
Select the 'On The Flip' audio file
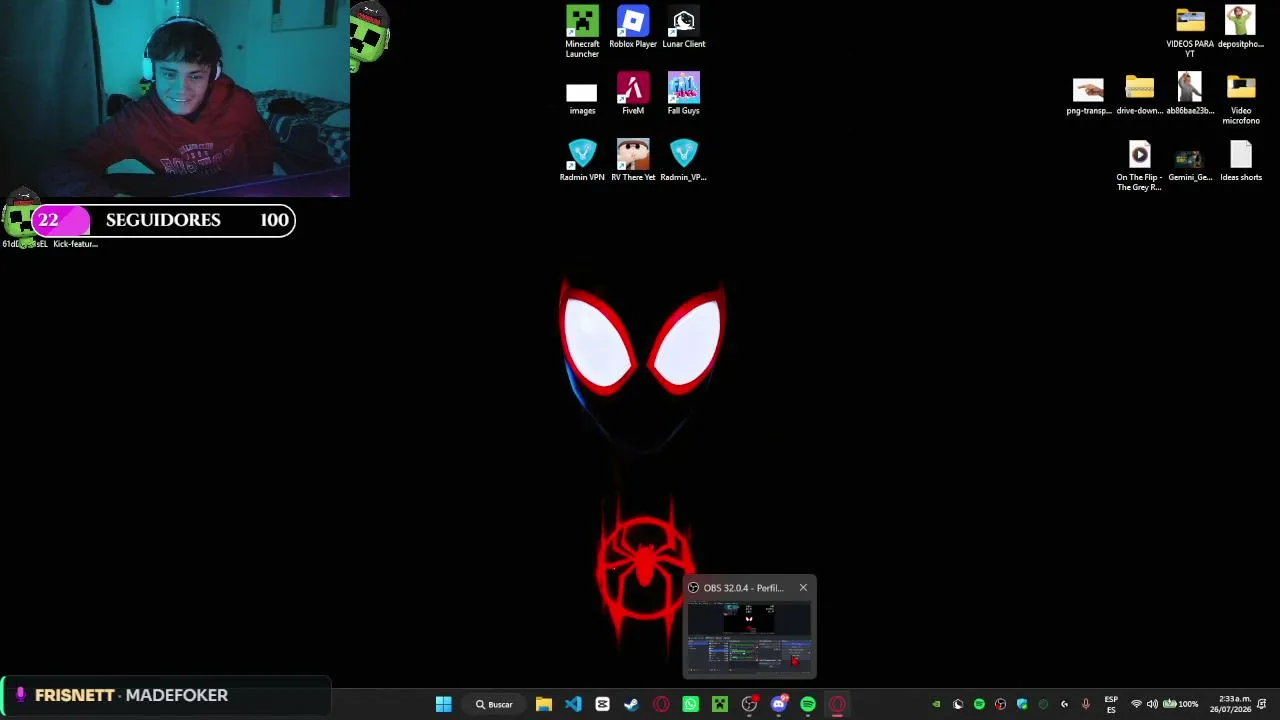[x=1139, y=166]
